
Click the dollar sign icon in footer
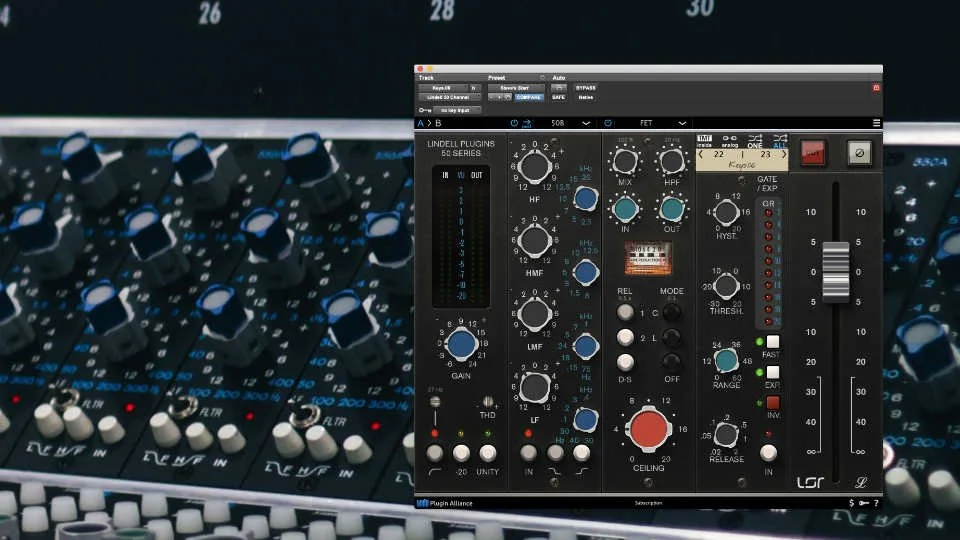851,503
